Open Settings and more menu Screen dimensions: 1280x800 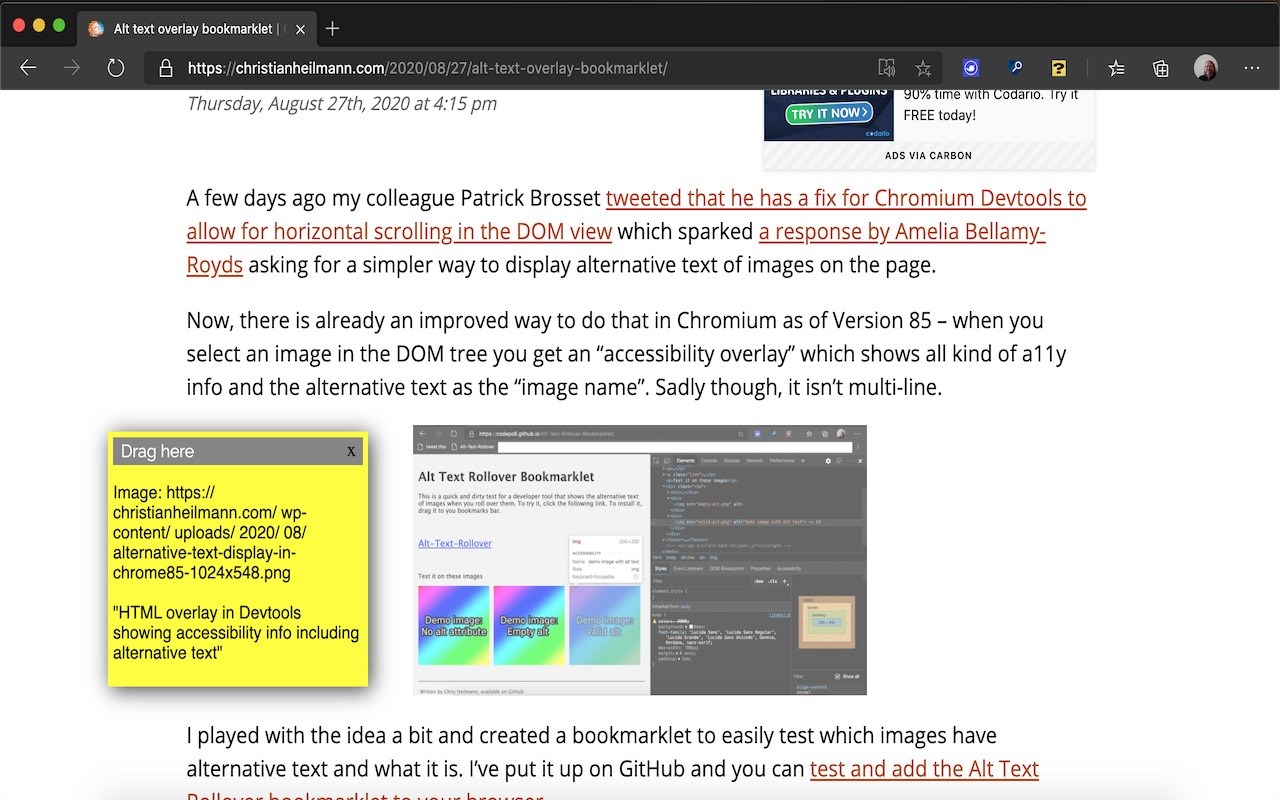[1252, 68]
